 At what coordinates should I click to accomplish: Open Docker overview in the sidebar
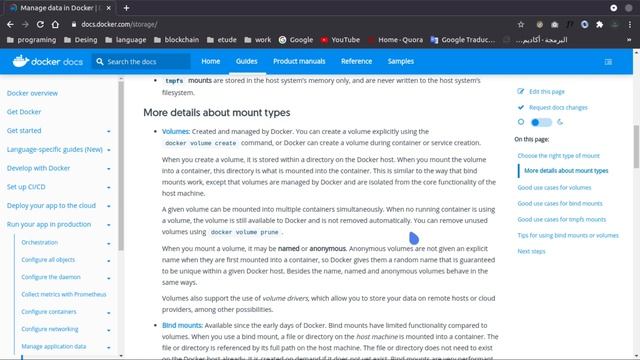point(32,93)
